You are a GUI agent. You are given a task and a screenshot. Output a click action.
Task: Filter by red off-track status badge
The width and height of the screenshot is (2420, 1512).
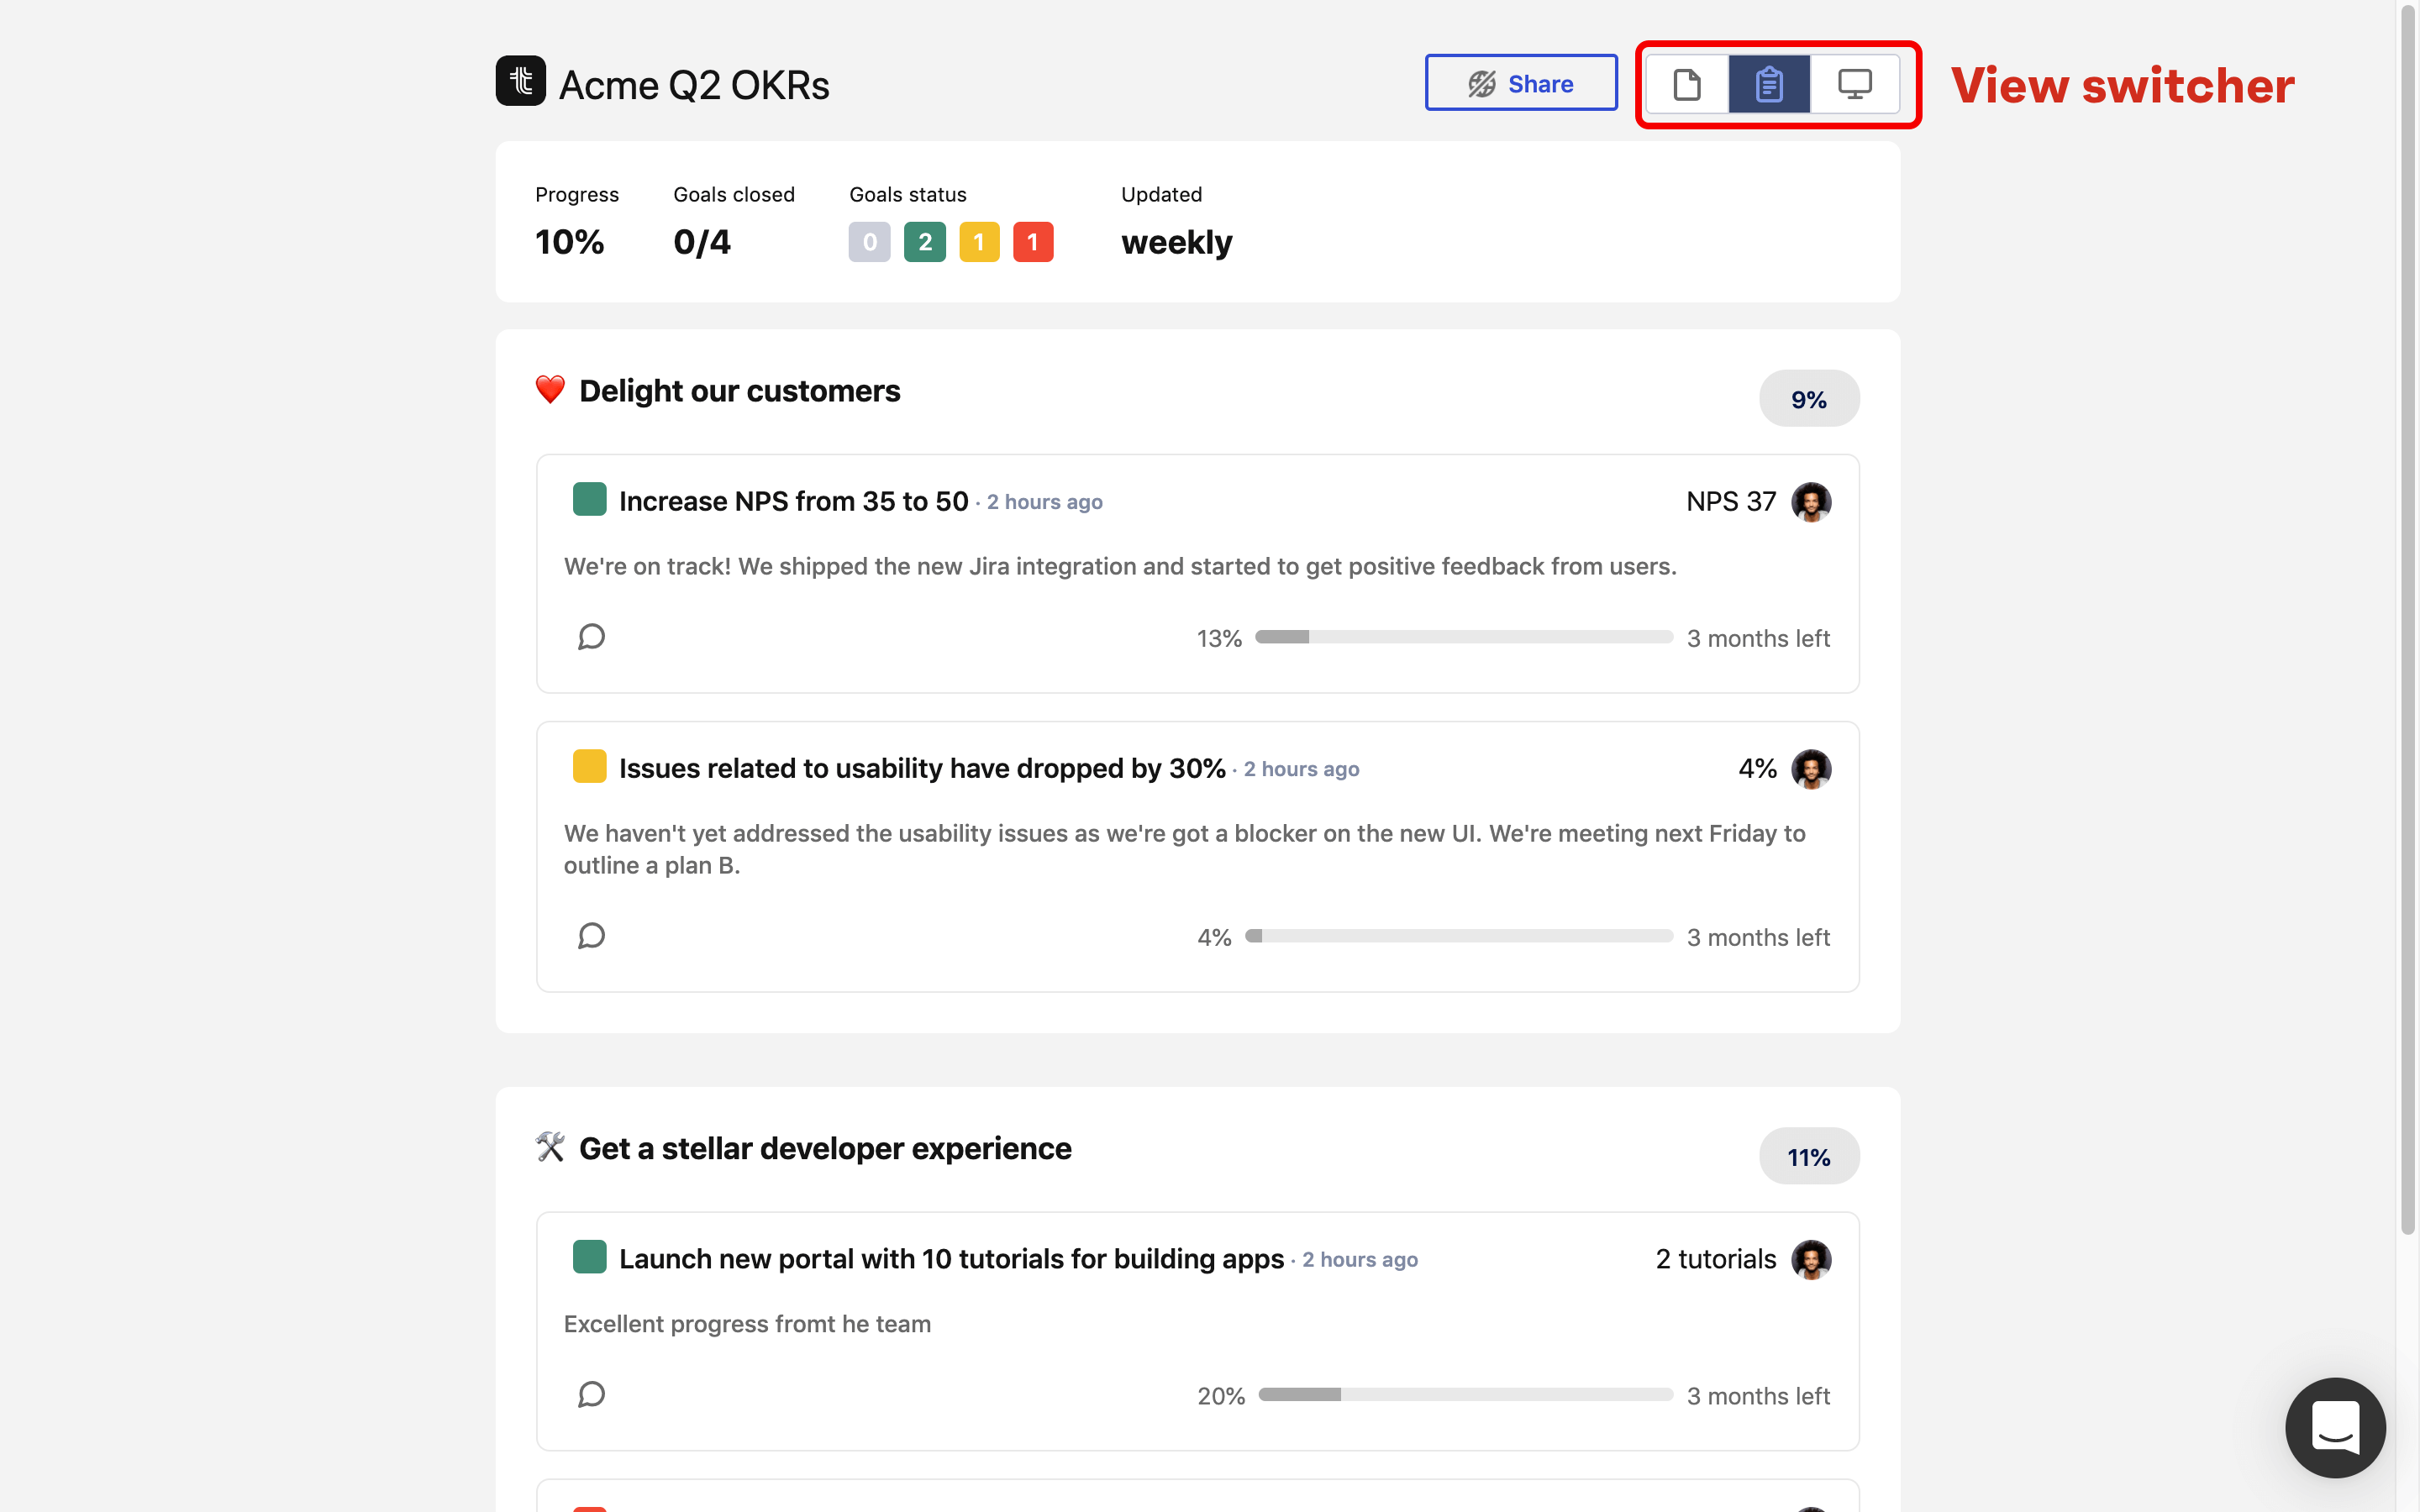pos(1032,242)
